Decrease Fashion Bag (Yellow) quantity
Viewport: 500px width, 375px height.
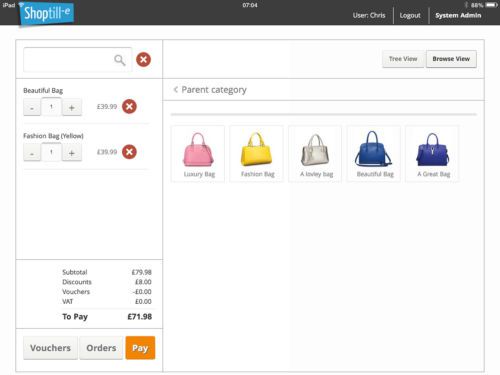click(x=32, y=153)
